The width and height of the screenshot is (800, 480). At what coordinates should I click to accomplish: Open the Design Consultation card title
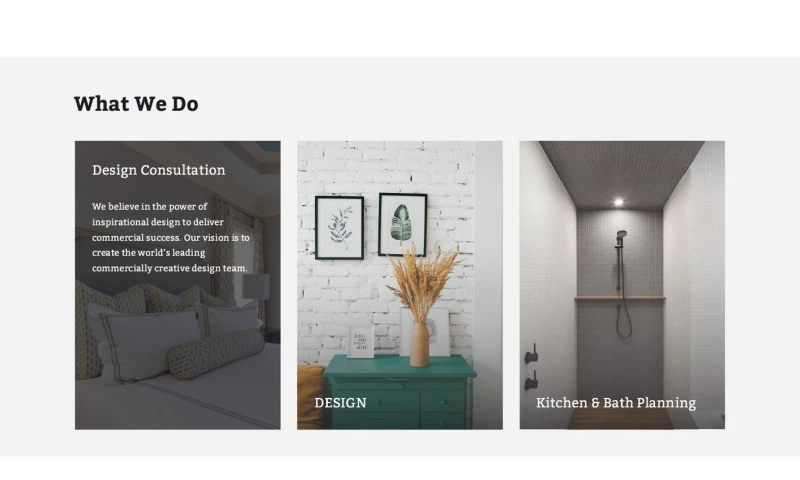click(x=159, y=170)
